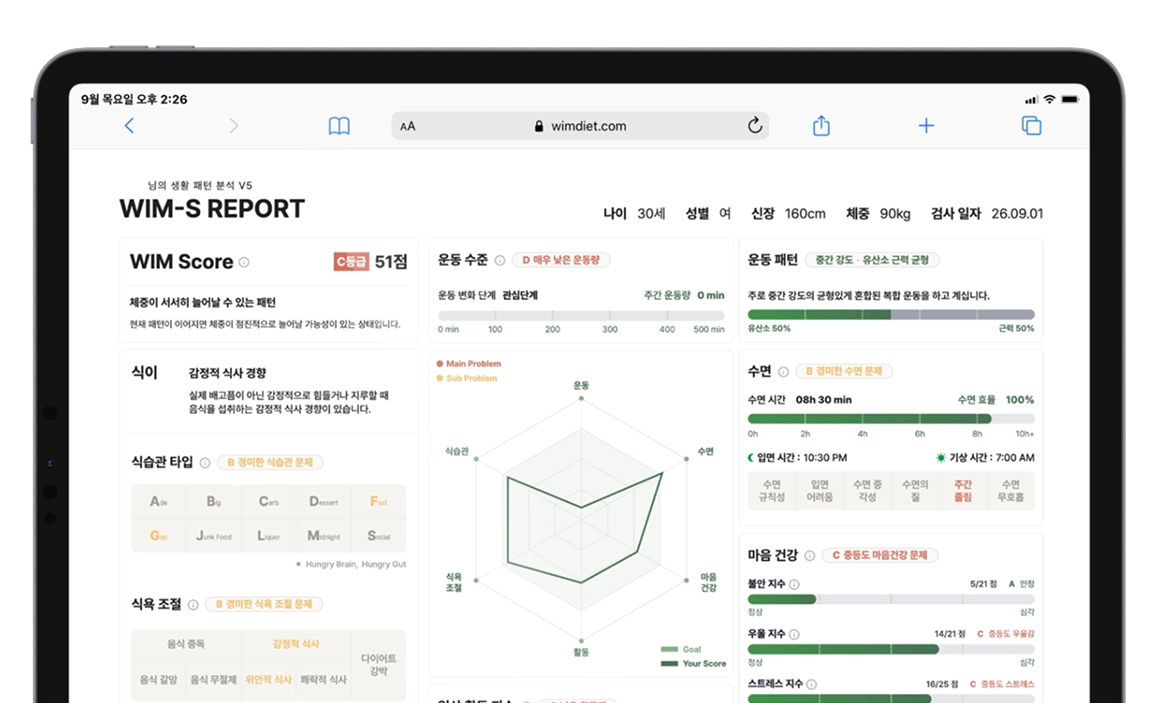Click the D 매우 낮은 운동량 badge

pos(561,260)
